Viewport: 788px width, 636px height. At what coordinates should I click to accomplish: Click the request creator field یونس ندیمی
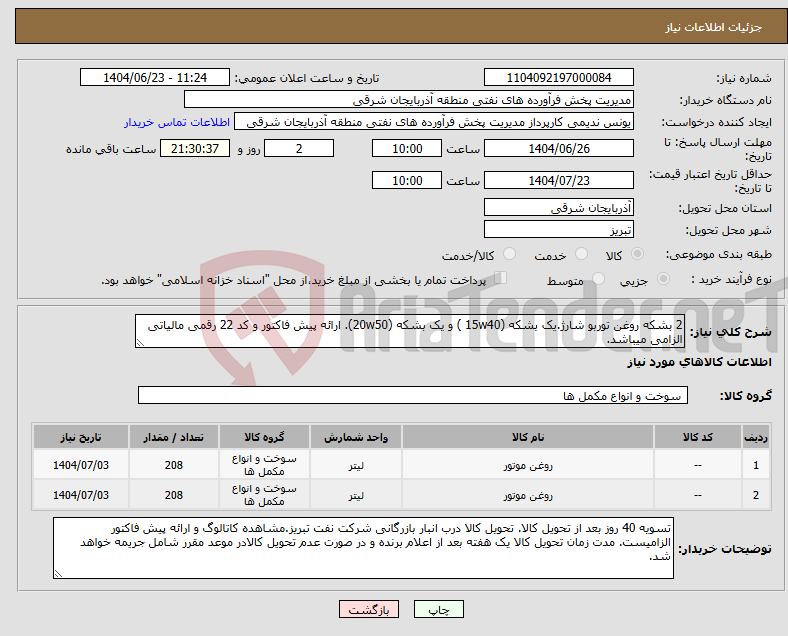(x=434, y=122)
